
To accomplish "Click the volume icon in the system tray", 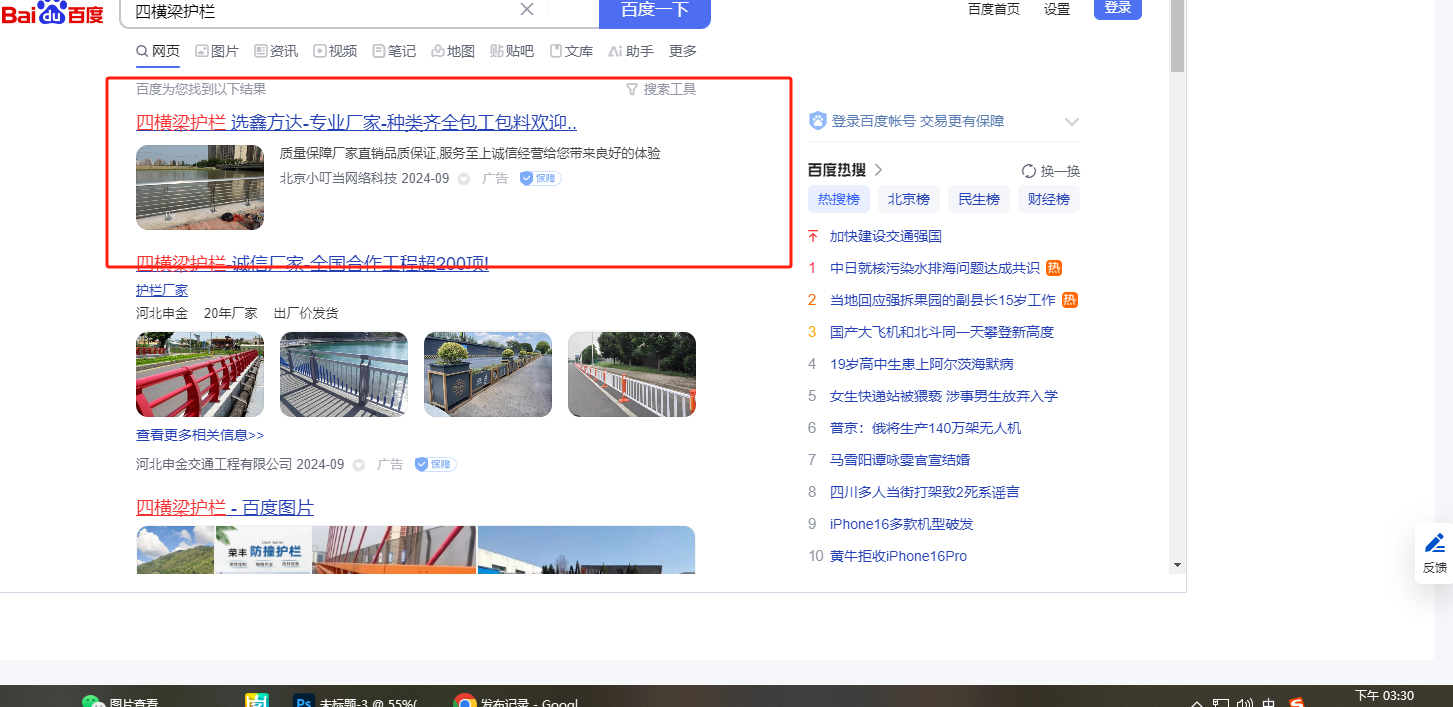I will pos(1245,703).
